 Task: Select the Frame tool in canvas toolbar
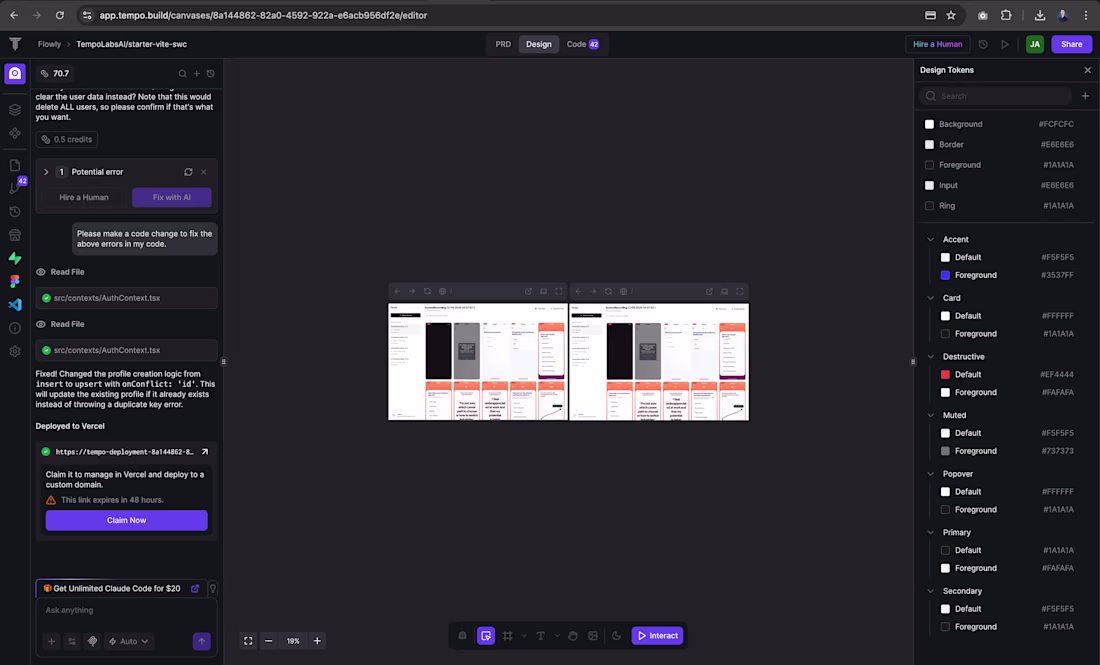coord(507,636)
